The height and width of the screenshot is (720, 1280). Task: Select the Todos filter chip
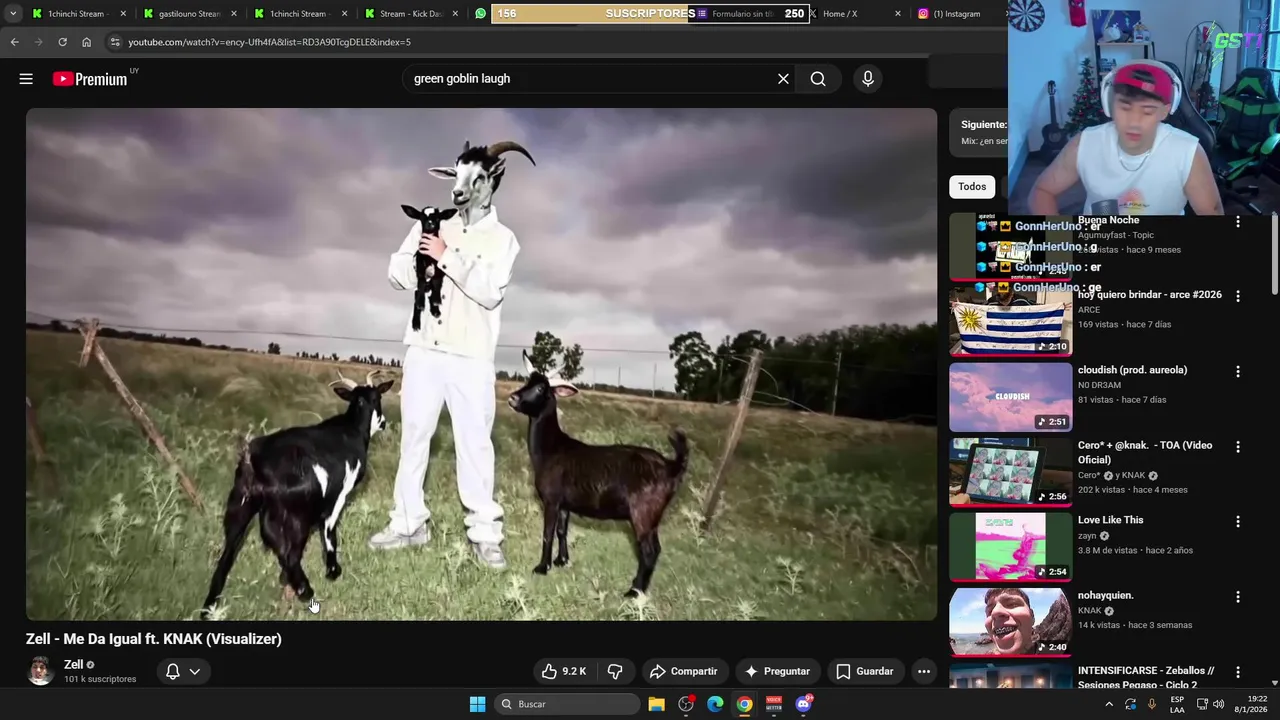972,187
